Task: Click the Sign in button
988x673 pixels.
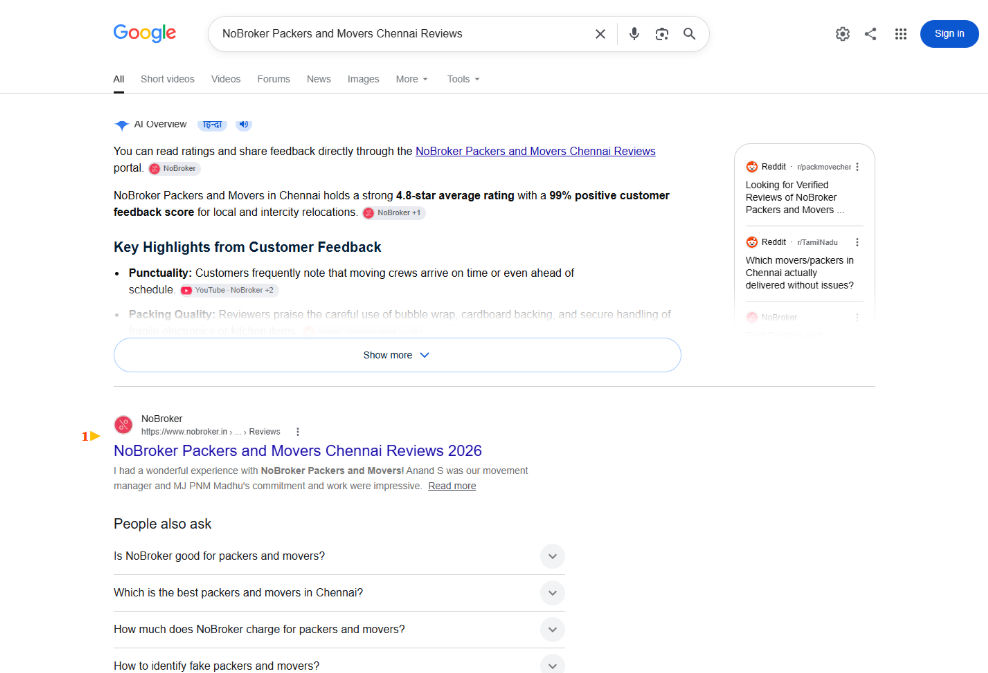Action: (949, 34)
